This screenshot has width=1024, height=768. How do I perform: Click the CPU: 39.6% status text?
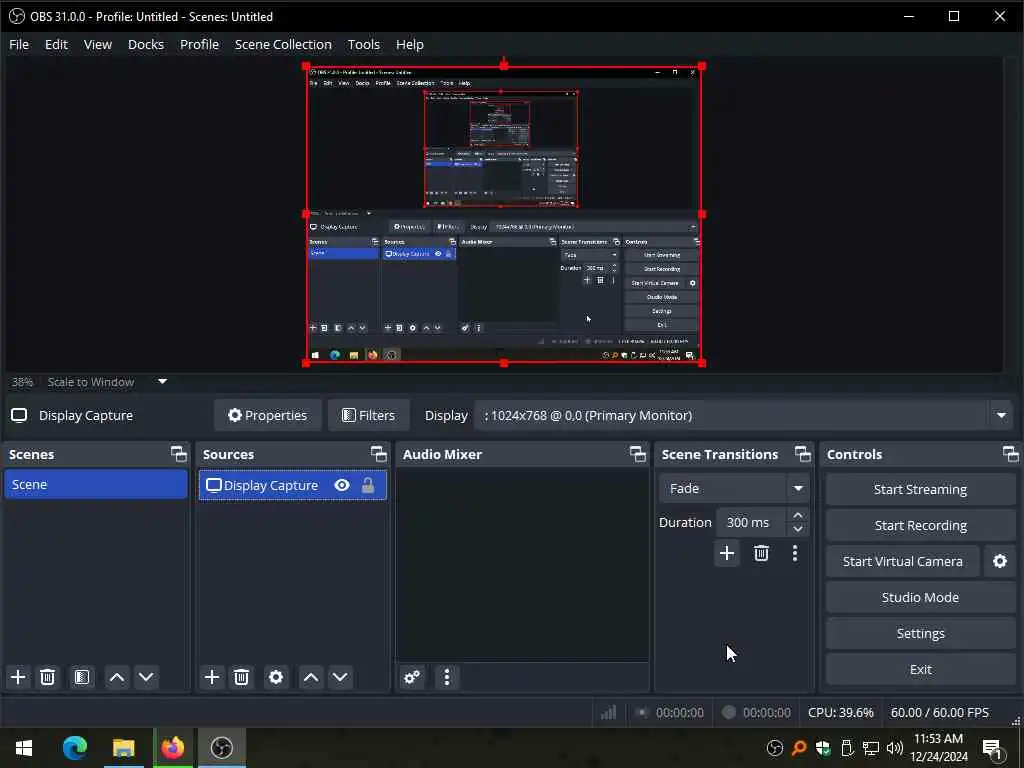tap(840, 712)
